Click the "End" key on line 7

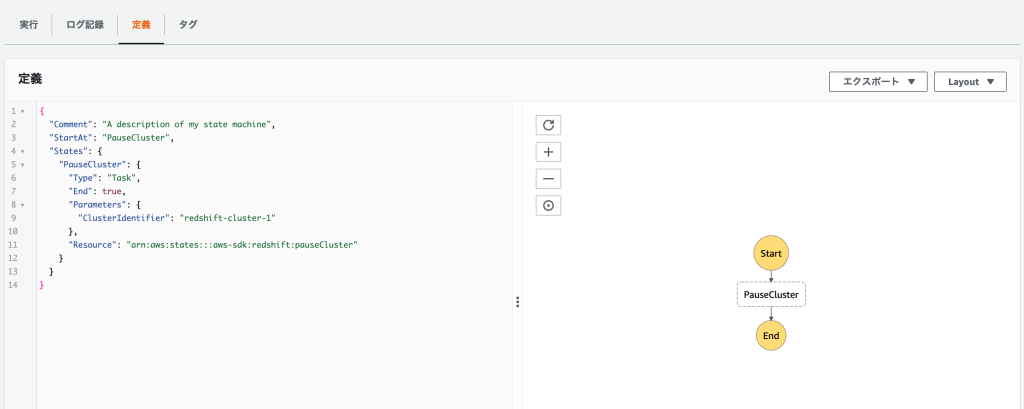pos(81,191)
